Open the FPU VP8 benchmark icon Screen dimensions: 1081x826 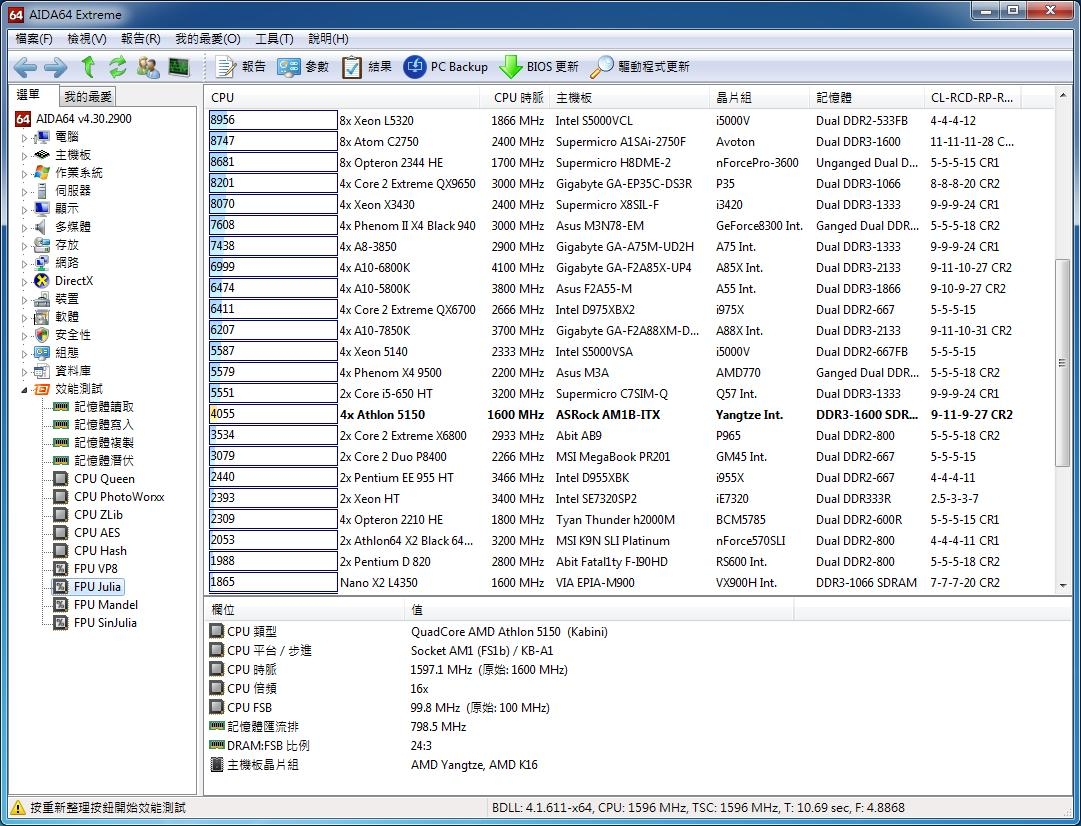pyautogui.click(x=61, y=569)
